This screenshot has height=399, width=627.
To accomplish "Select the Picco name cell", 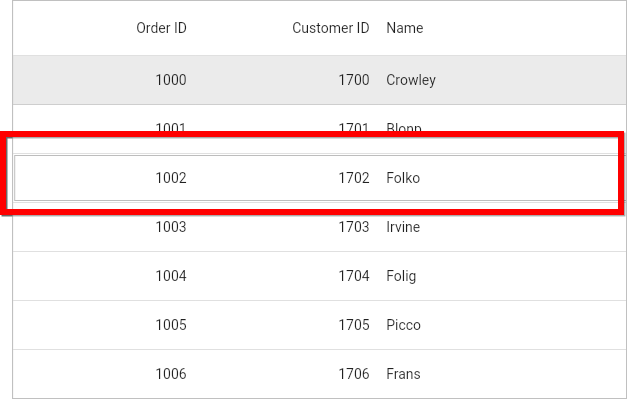I will pyautogui.click(x=403, y=325).
